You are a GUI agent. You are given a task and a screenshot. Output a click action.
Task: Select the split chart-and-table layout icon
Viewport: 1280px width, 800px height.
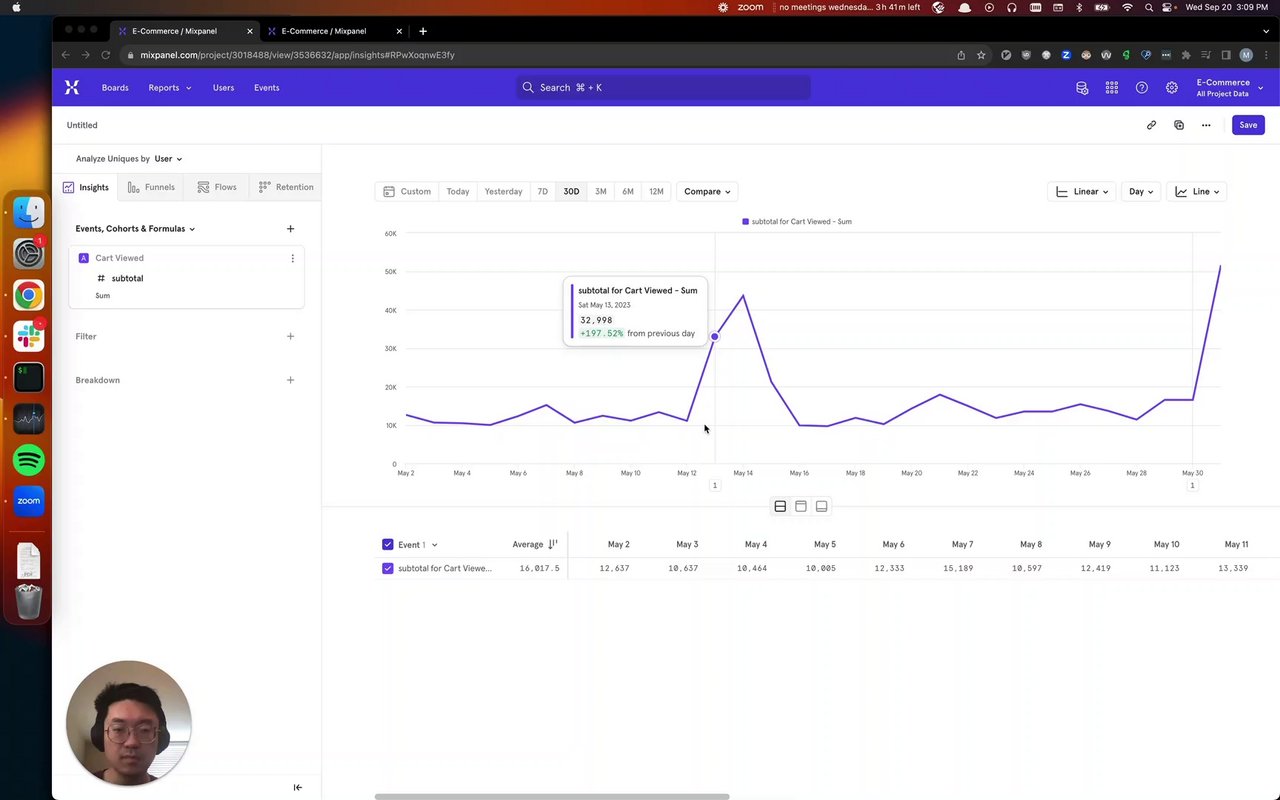(780, 506)
